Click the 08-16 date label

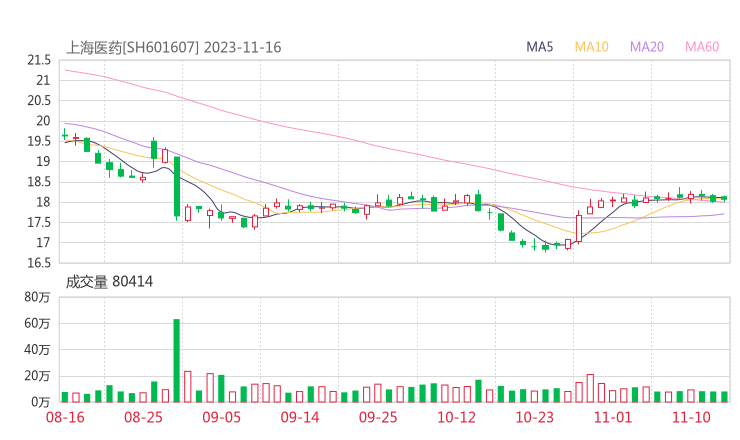(x=65, y=417)
